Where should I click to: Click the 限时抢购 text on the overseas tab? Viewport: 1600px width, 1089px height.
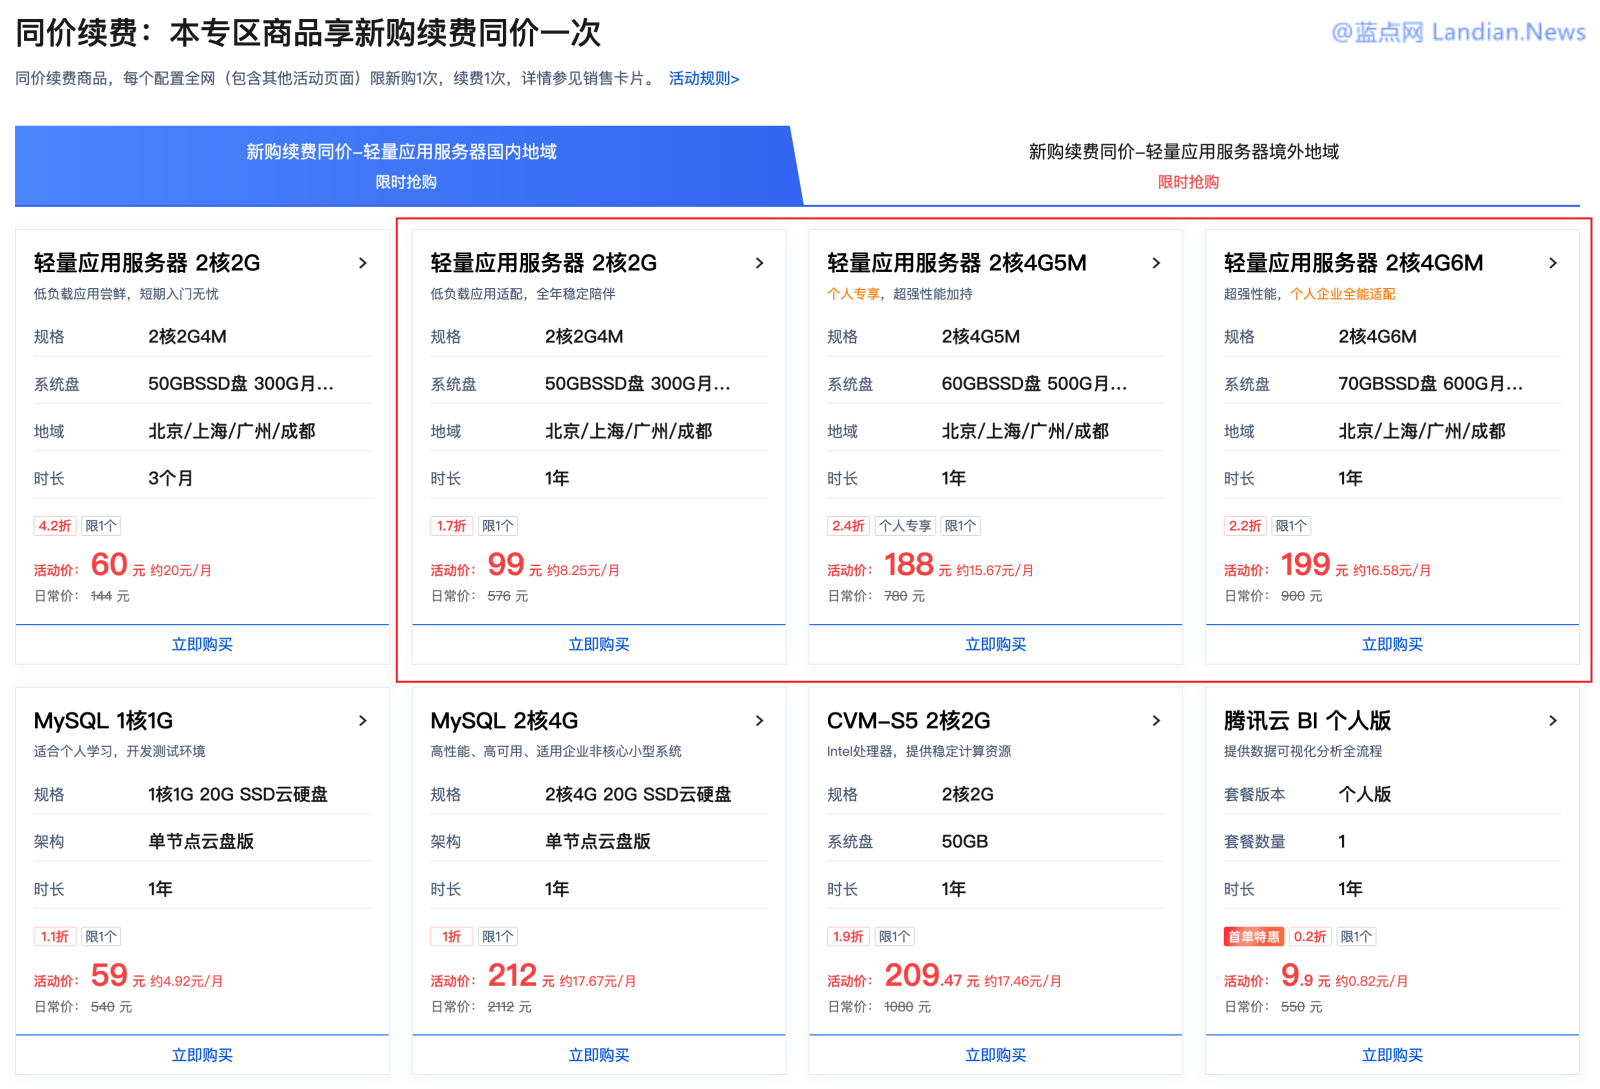point(1189,181)
